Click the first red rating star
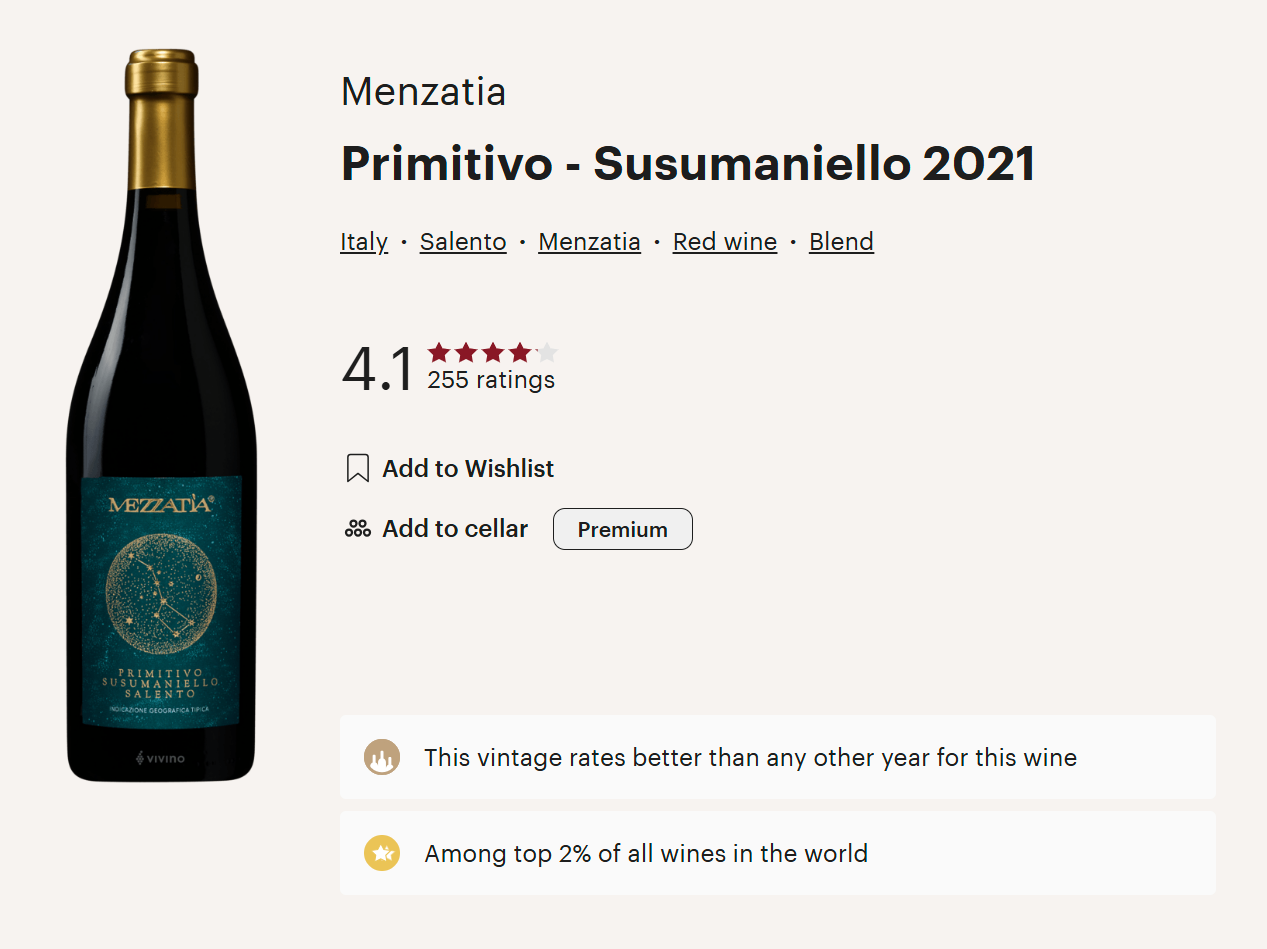Viewport: 1267px width, 949px height. tap(438, 352)
